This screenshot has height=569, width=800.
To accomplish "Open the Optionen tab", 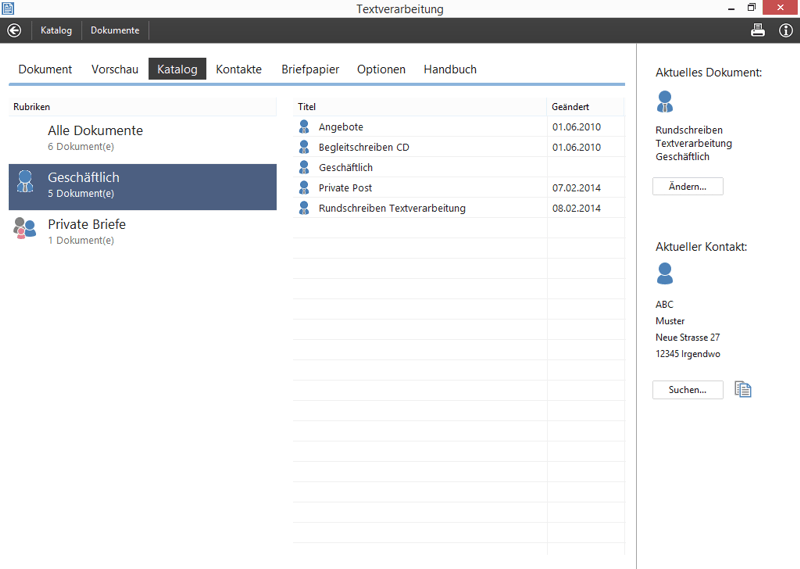I will click(x=381, y=69).
